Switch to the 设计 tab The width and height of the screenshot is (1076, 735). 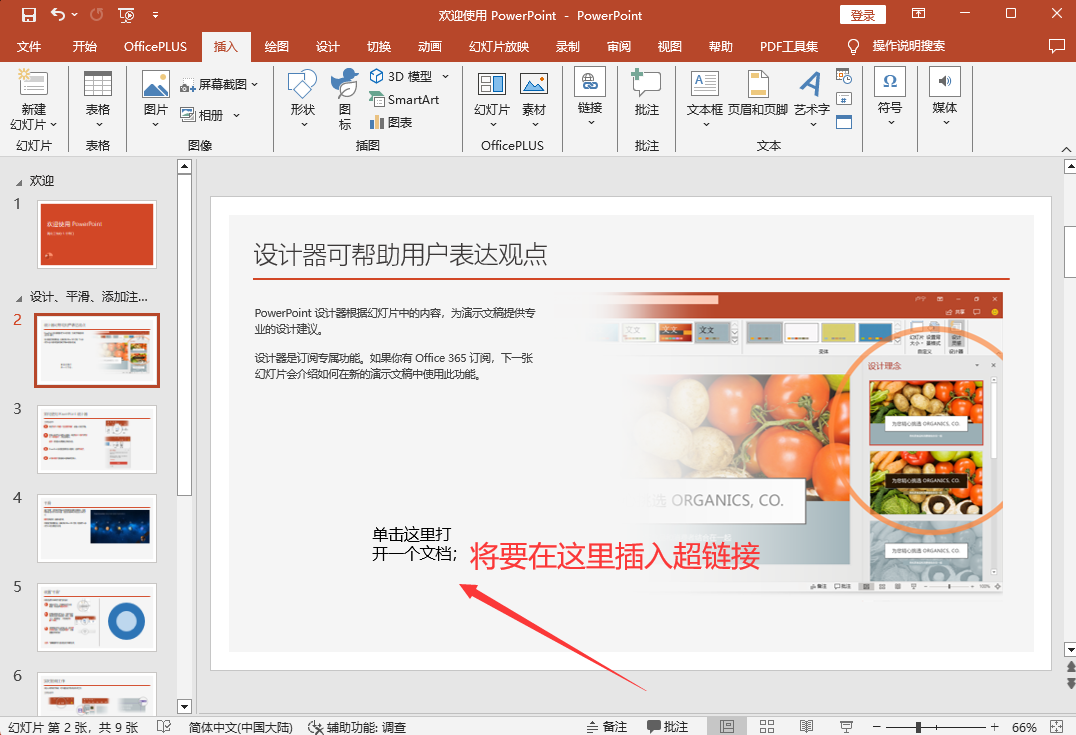tap(327, 47)
